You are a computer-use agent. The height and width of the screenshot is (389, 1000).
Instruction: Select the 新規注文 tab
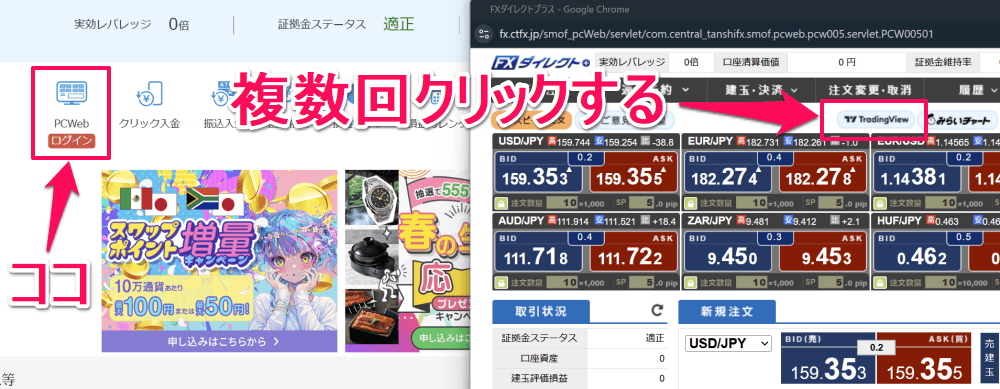coord(727,311)
